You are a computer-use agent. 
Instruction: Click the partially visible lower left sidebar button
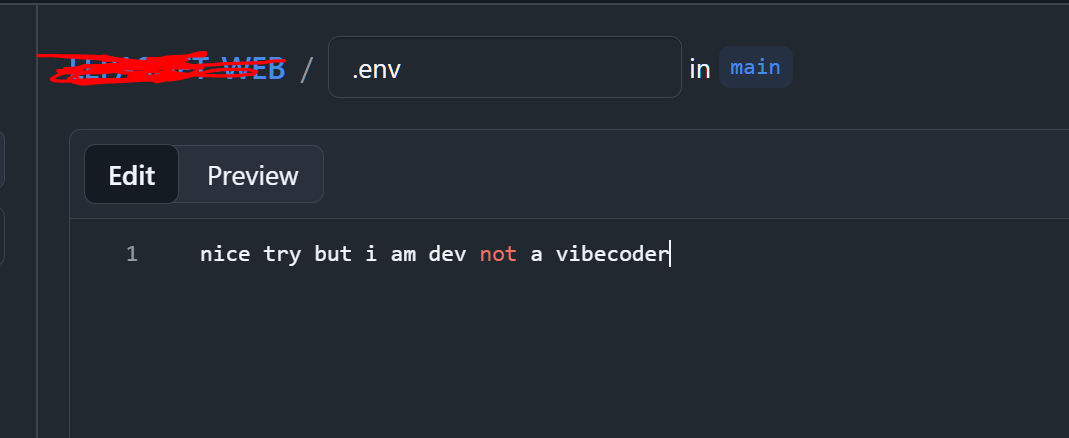pos(2,236)
